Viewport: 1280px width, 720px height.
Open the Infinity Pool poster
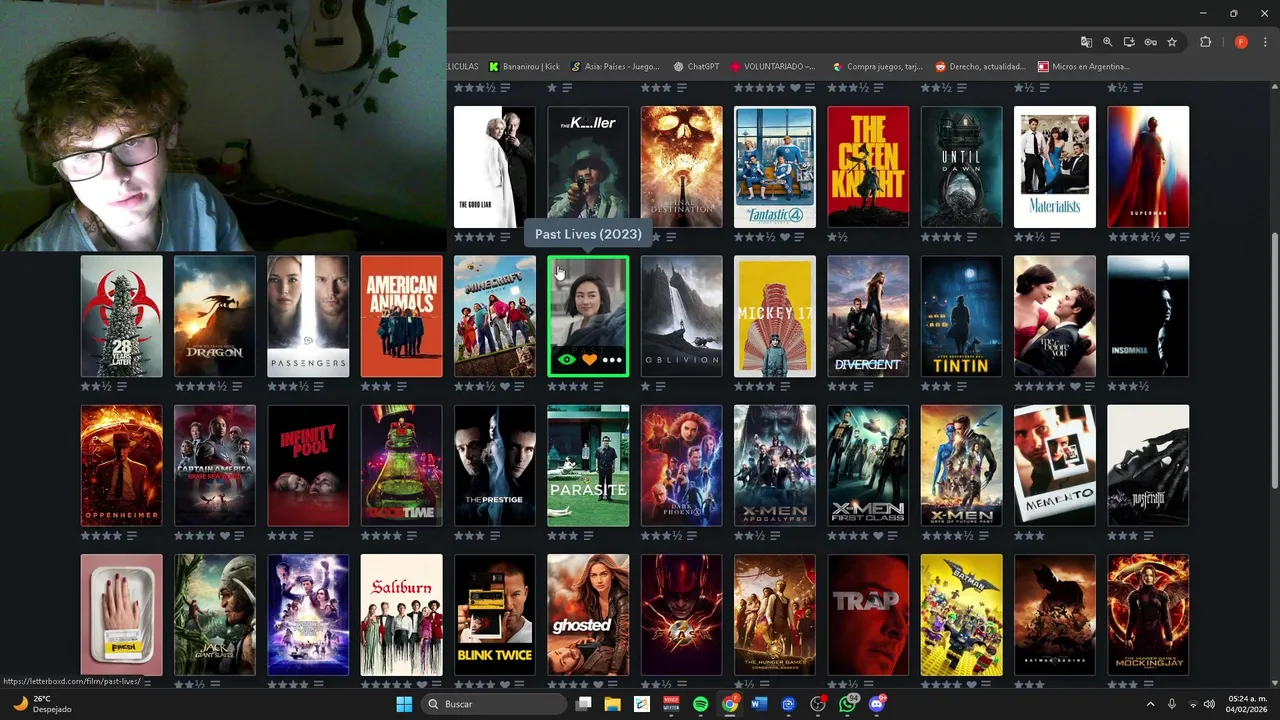click(308, 465)
